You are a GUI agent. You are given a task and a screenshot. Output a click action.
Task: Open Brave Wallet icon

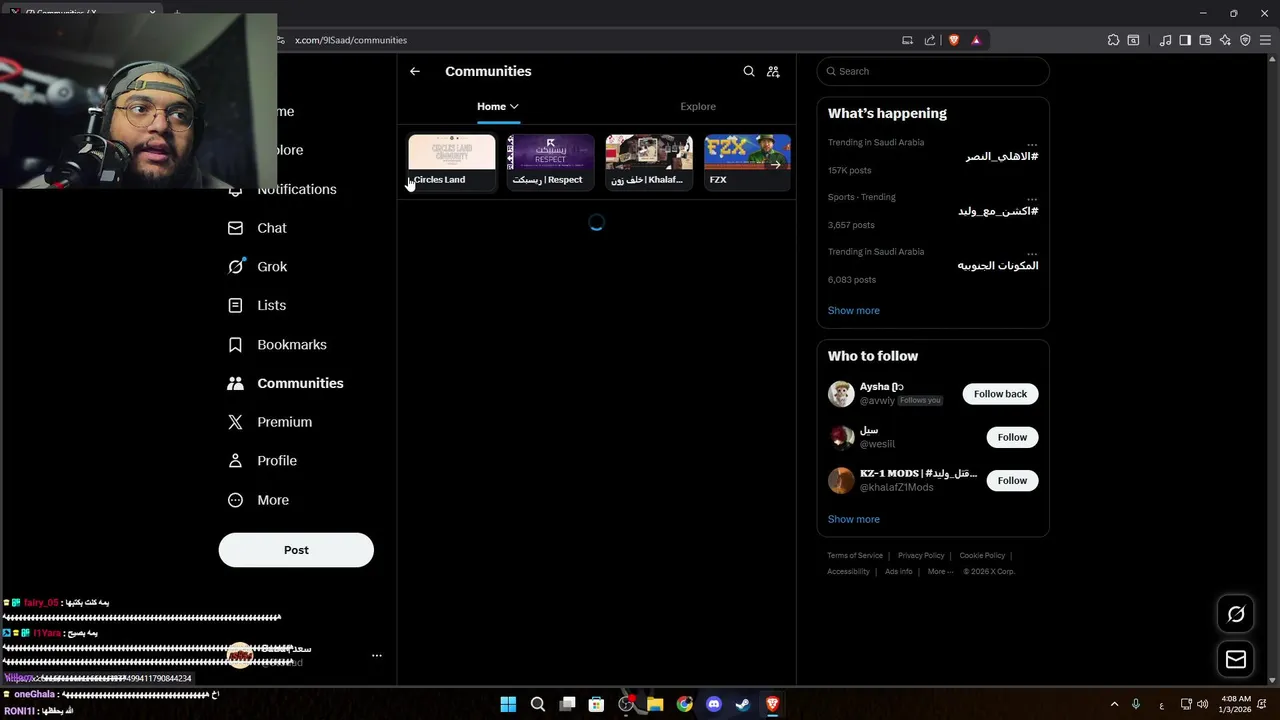[x=1205, y=40]
